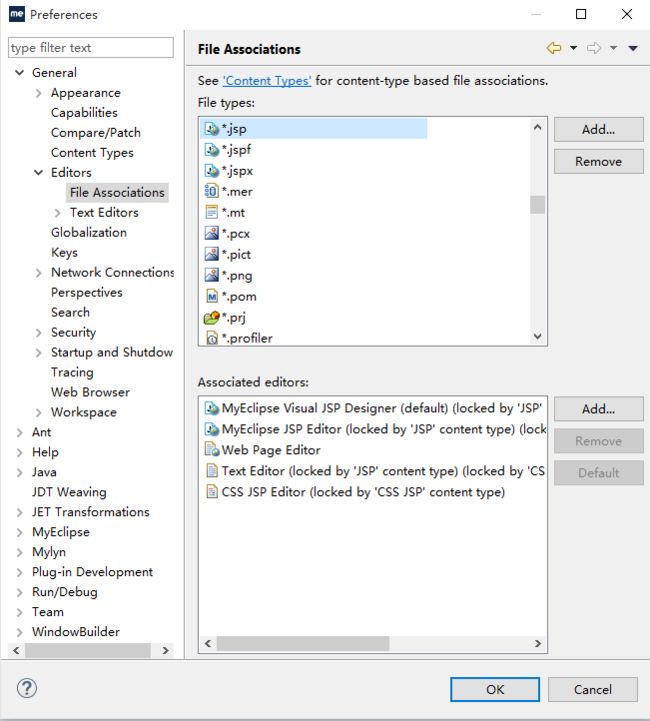Expand the Java preferences node
650x721 pixels.
tap(19, 472)
